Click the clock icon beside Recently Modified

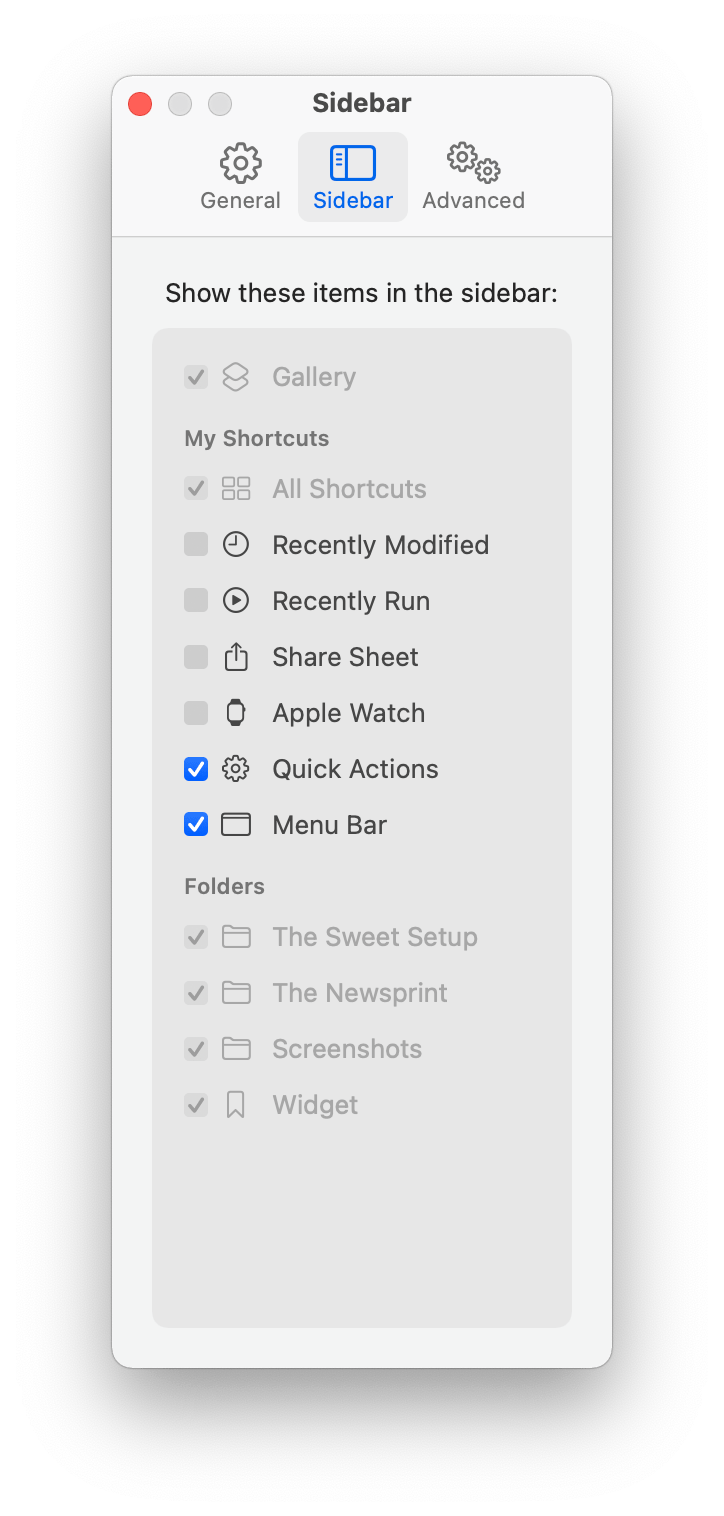[x=236, y=545]
